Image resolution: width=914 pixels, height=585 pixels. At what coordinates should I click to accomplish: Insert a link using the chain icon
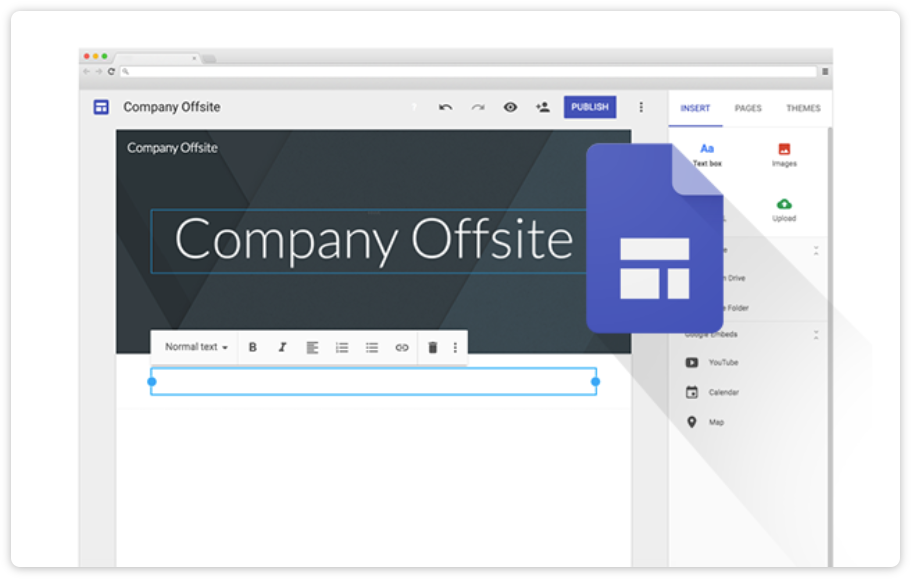tap(402, 348)
